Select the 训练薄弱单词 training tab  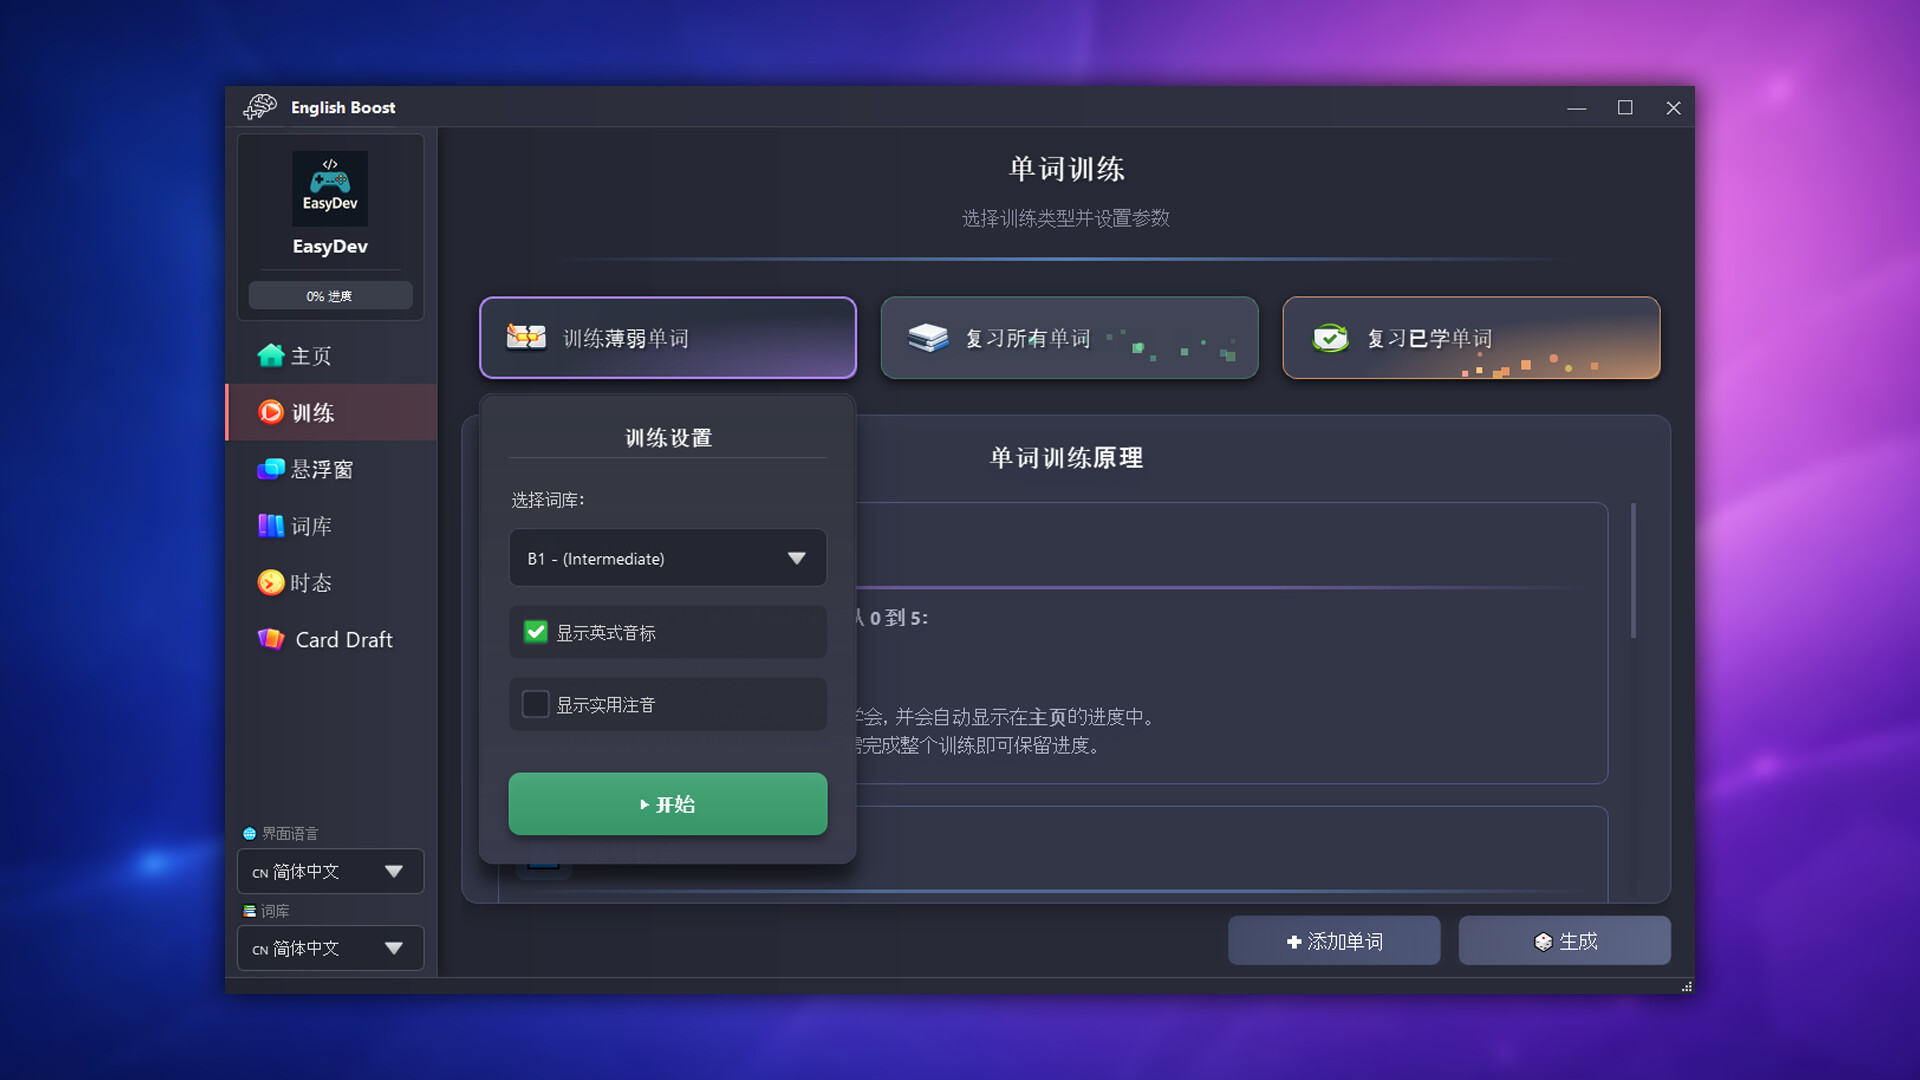coord(668,338)
